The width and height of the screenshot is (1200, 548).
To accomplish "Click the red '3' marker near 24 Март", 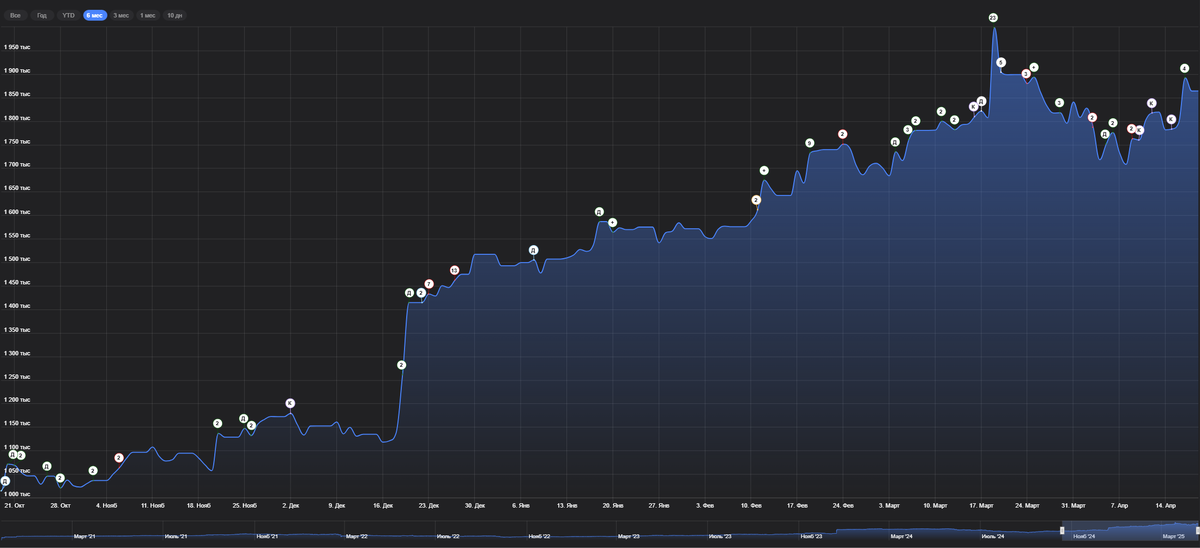I will (x=1026, y=74).
